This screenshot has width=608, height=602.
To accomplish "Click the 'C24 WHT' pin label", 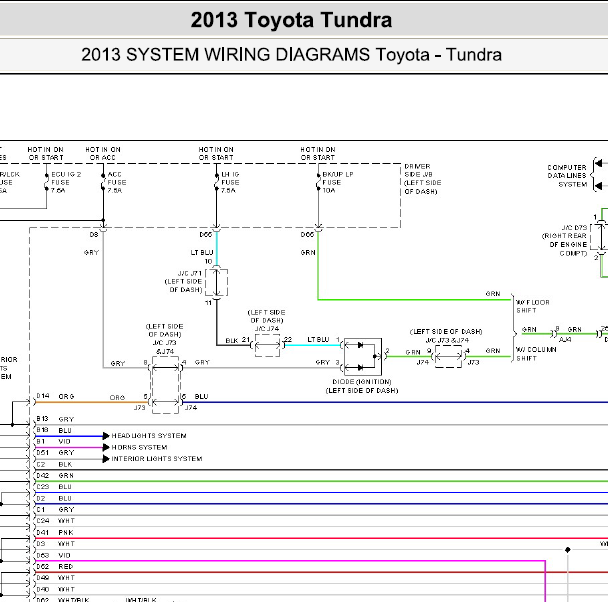I will 55,521.
